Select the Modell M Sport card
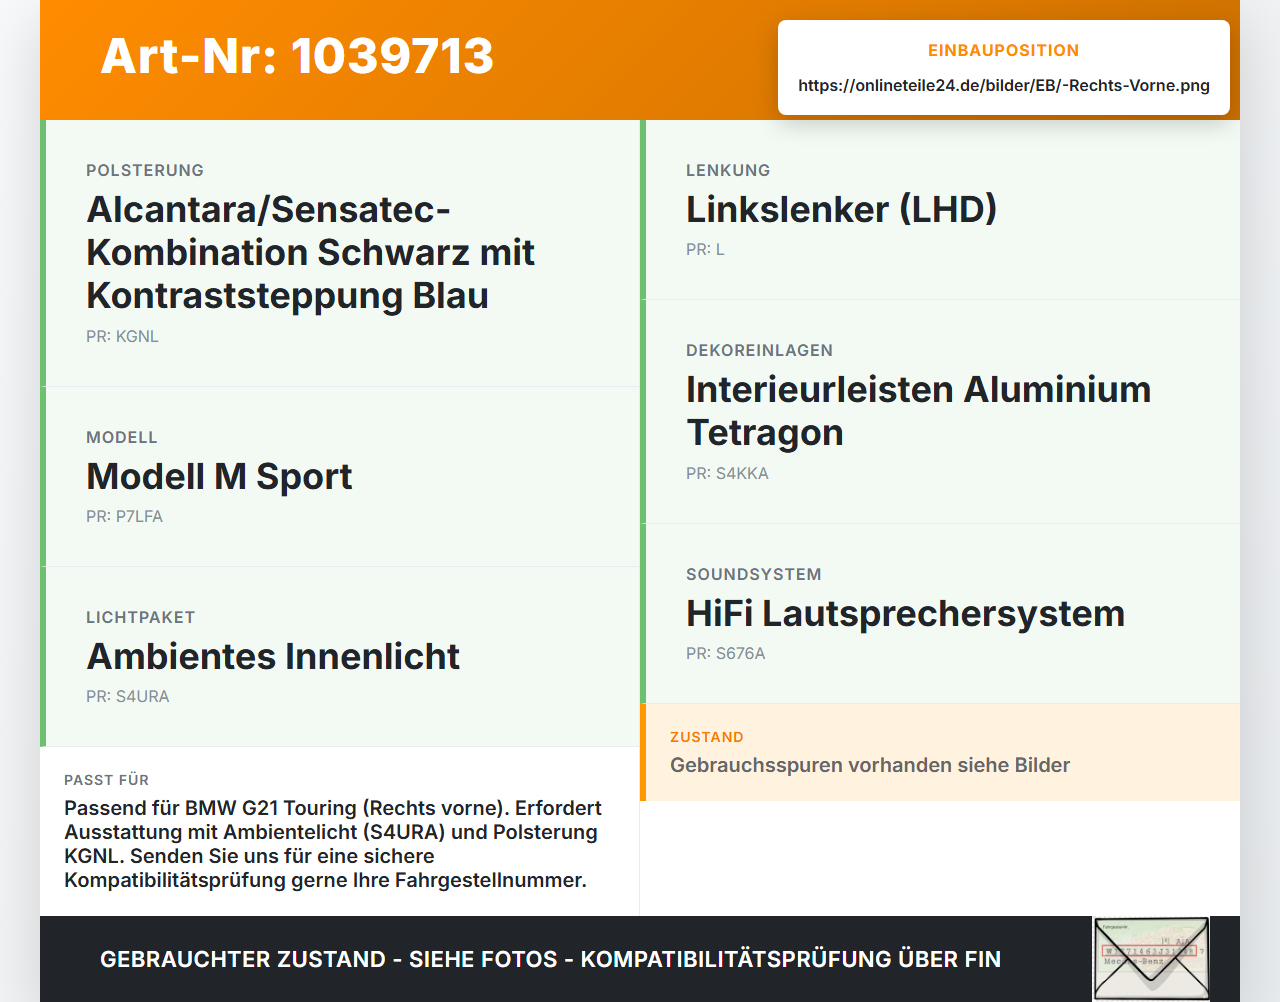This screenshot has height=1002, width=1280. click(340, 477)
